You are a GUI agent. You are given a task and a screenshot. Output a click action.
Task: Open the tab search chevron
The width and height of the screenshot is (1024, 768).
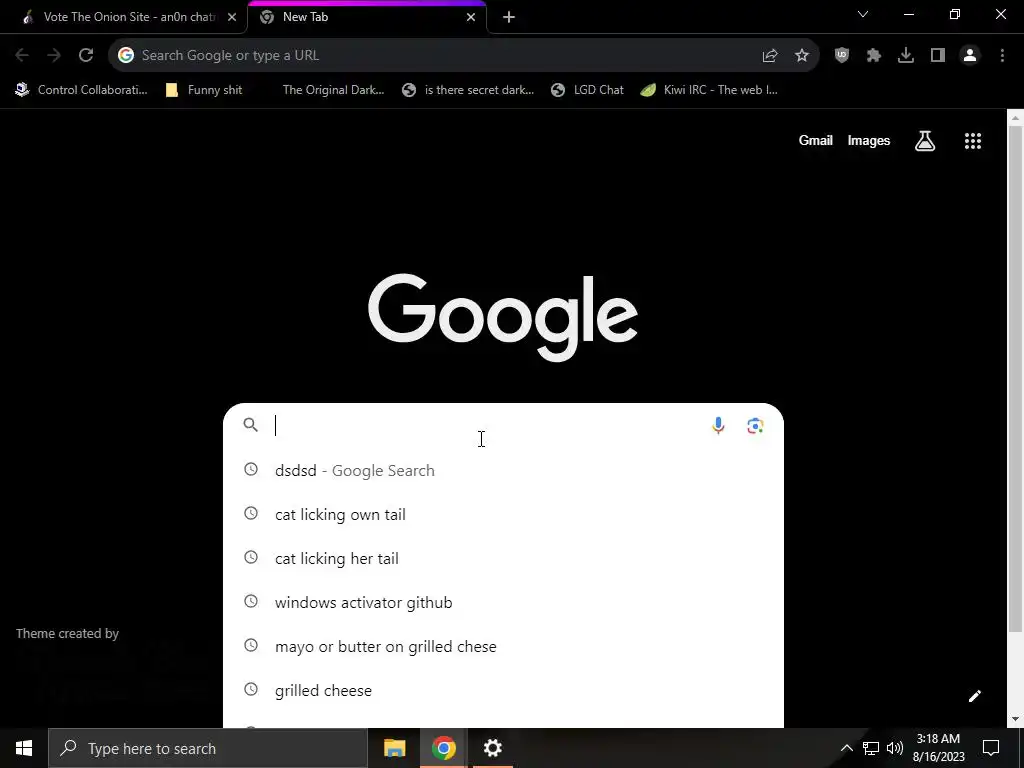pos(863,14)
